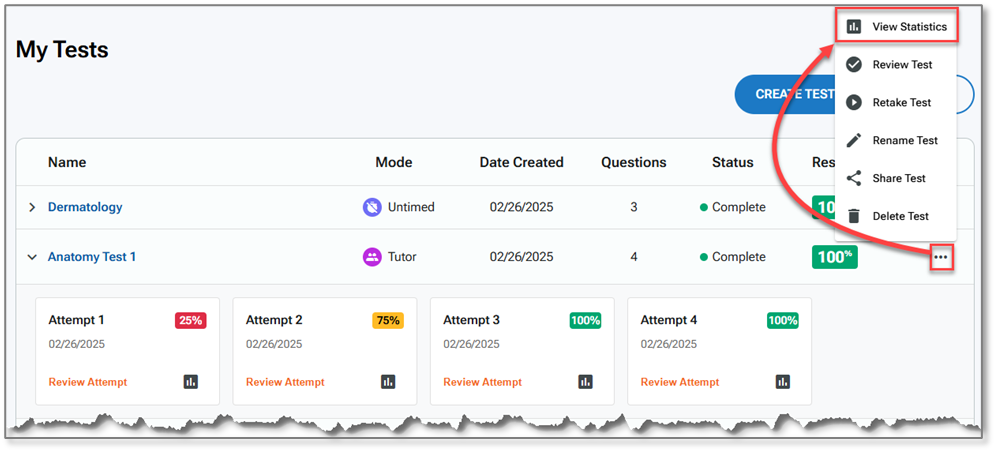Click Review Attempt under Attempt 1
The image size is (996, 452).
click(87, 382)
